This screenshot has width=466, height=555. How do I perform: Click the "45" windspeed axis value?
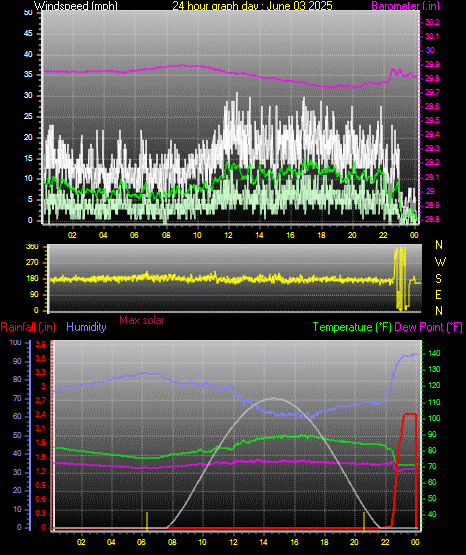(28, 34)
